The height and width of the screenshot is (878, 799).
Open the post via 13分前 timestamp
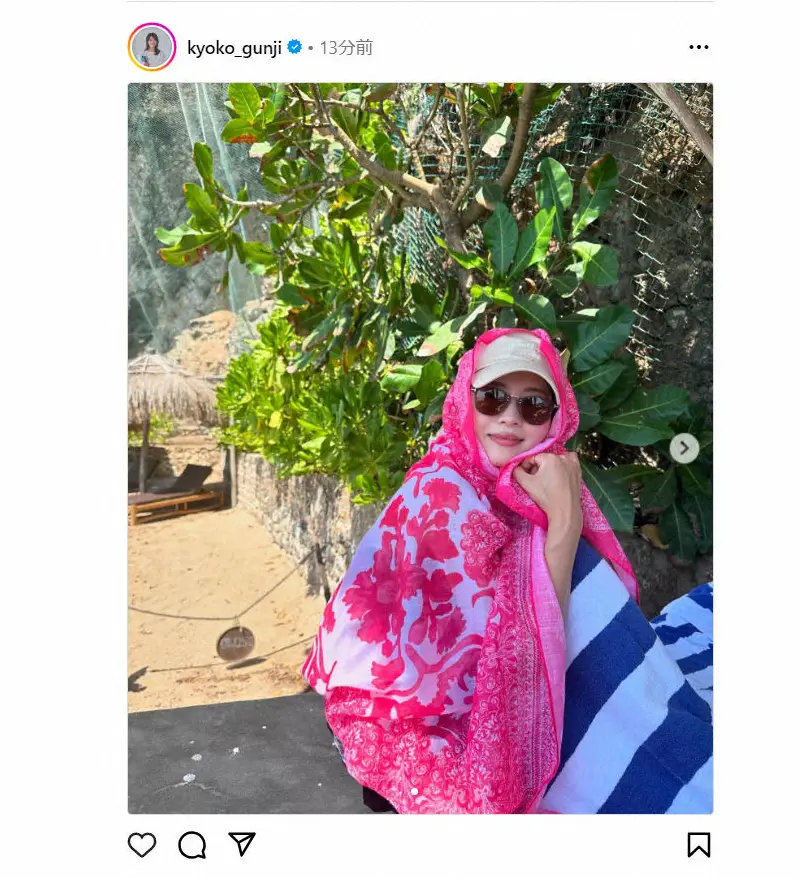point(346,48)
